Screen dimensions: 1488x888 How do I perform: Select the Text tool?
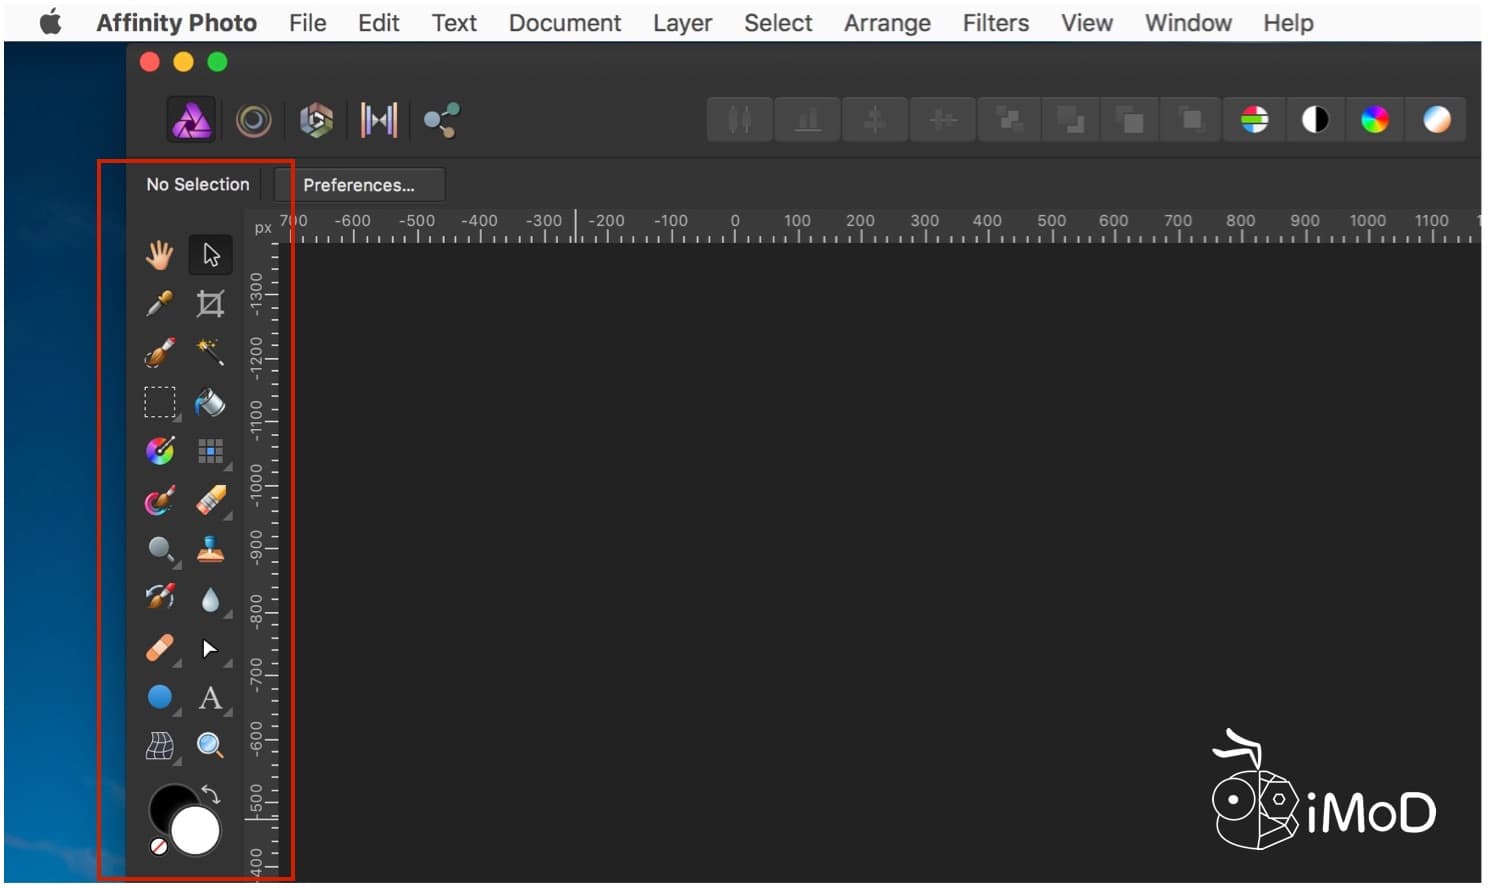pos(211,698)
